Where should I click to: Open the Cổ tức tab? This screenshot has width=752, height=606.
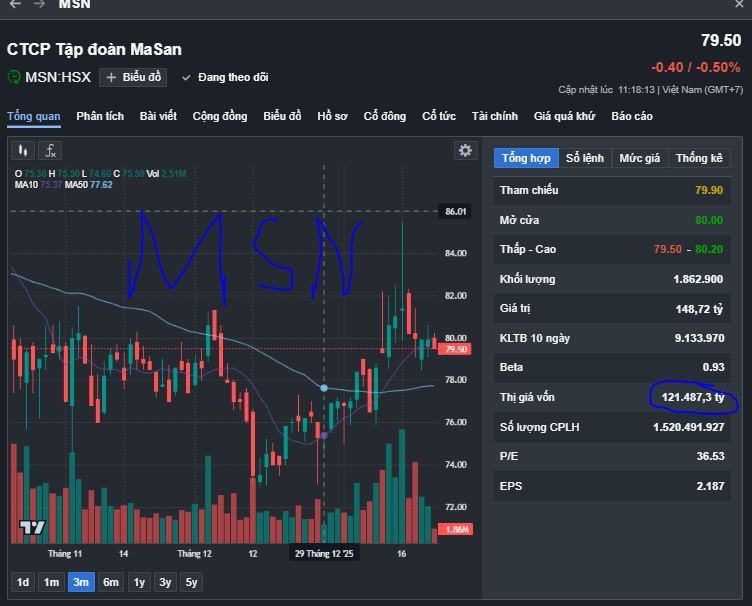pos(439,116)
